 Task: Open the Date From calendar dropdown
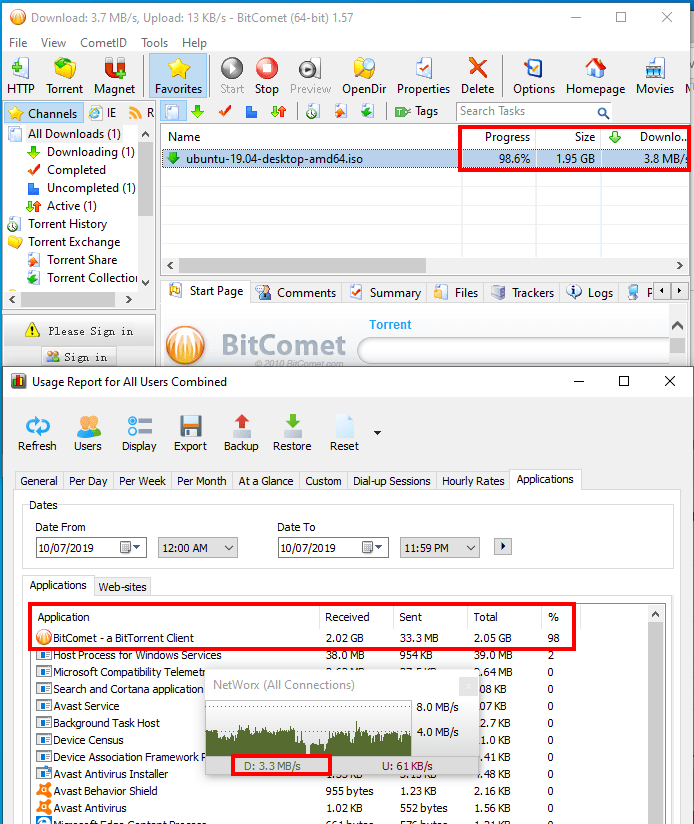tap(130, 548)
